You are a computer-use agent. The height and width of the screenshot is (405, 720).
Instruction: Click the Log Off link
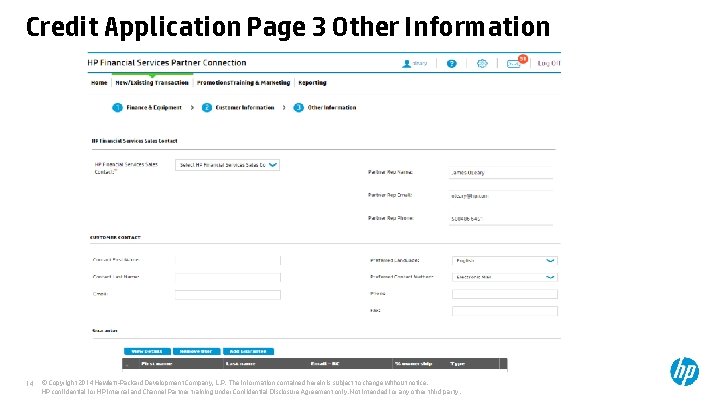click(x=549, y=63)
